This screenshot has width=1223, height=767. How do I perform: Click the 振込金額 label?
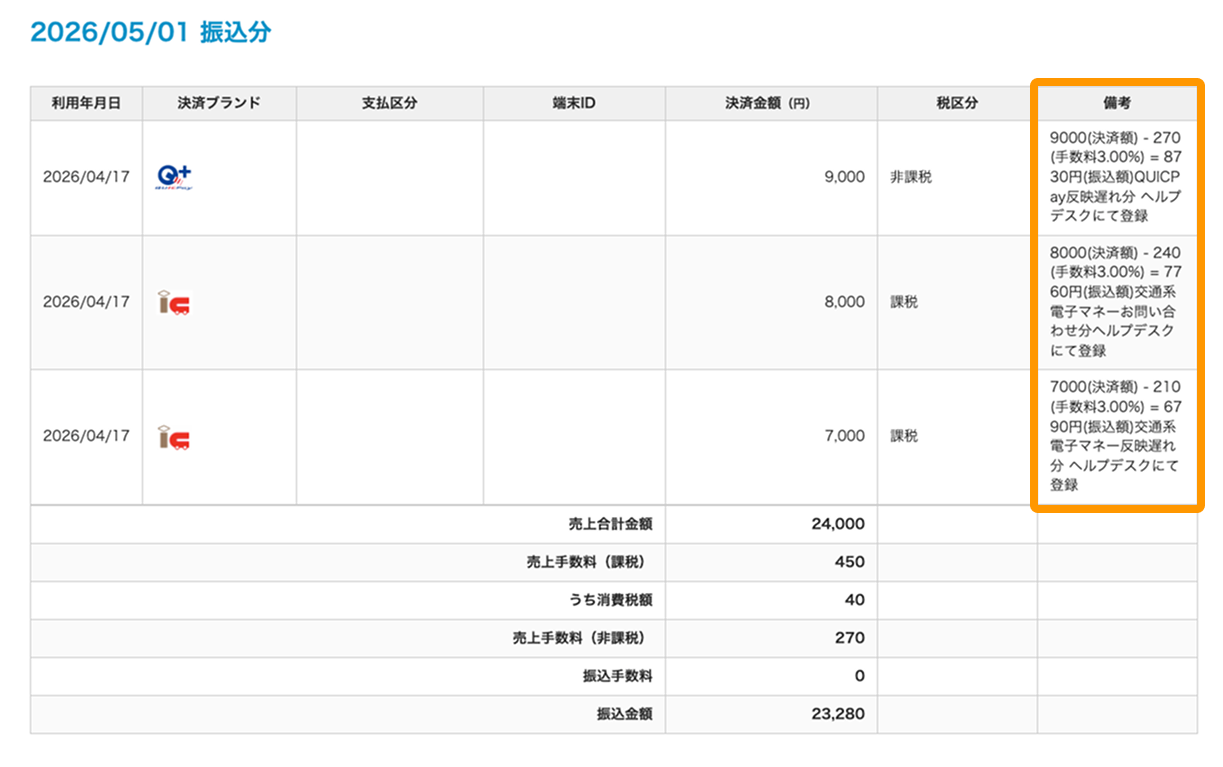point(625,714)
